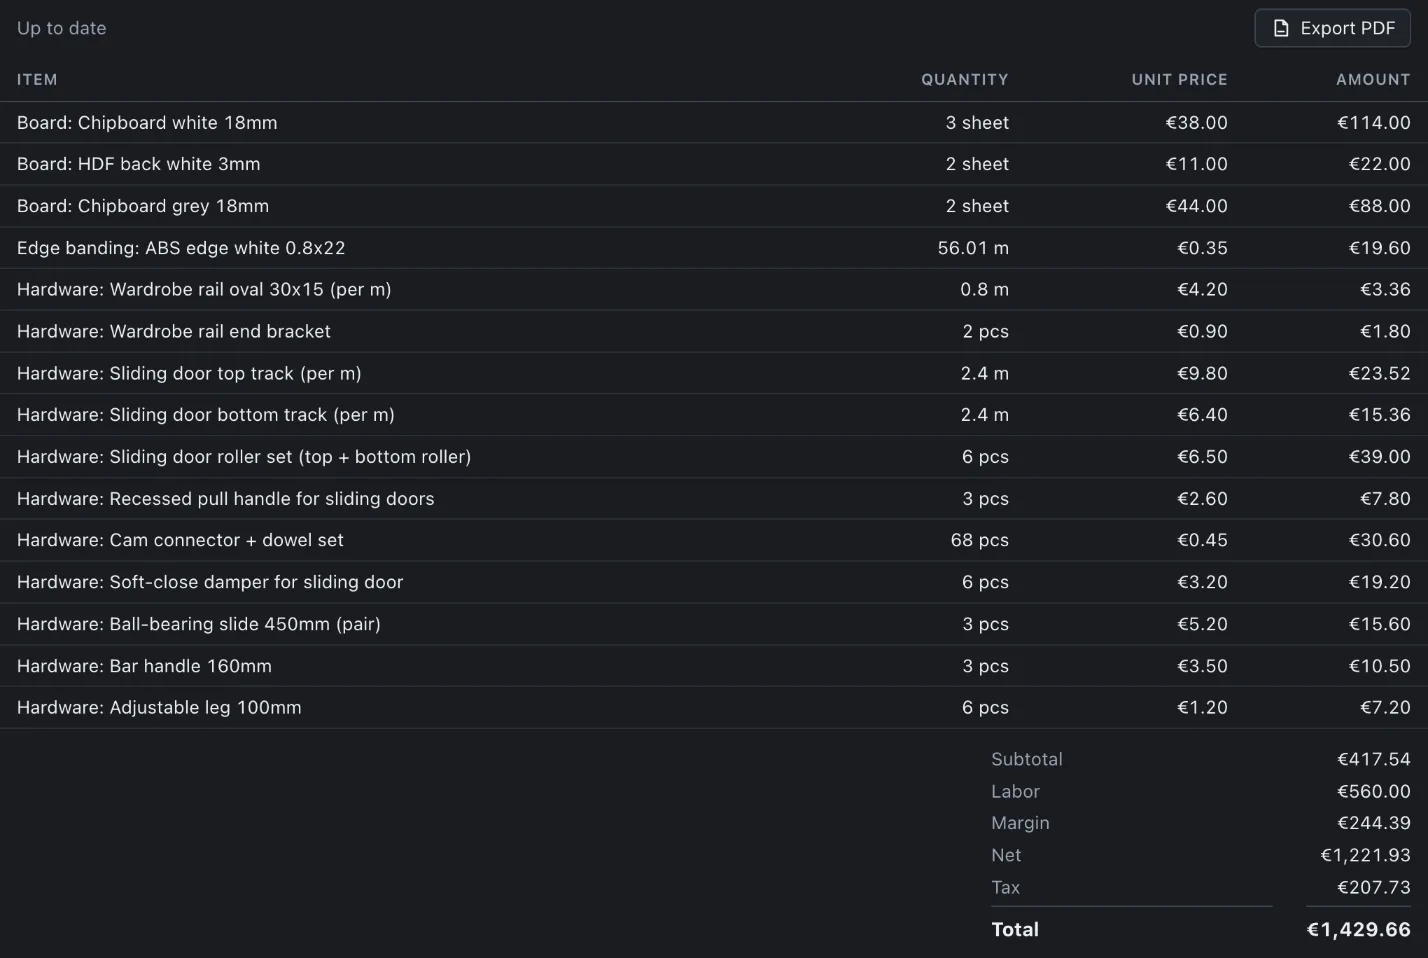This screenshot has height=958, width=1428.
Task: Select 'Board: Chipboard white 18mm' row name
Action: pyautogui.click(x=147, y=122)
